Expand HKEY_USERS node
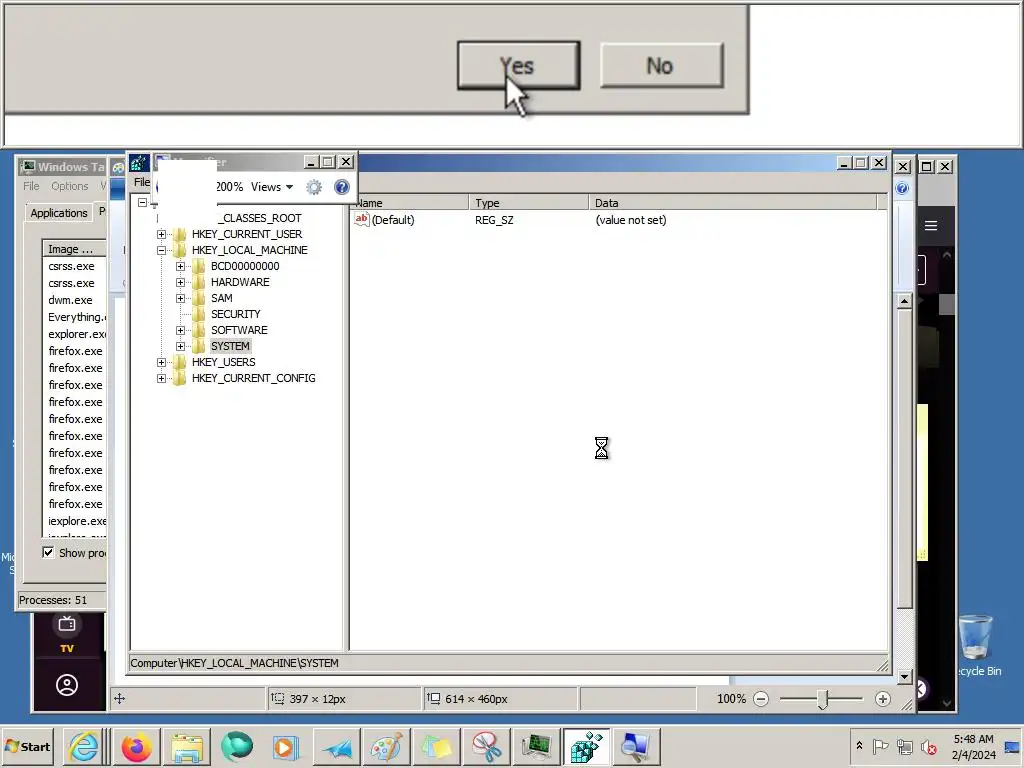 [x=161, y=362]
